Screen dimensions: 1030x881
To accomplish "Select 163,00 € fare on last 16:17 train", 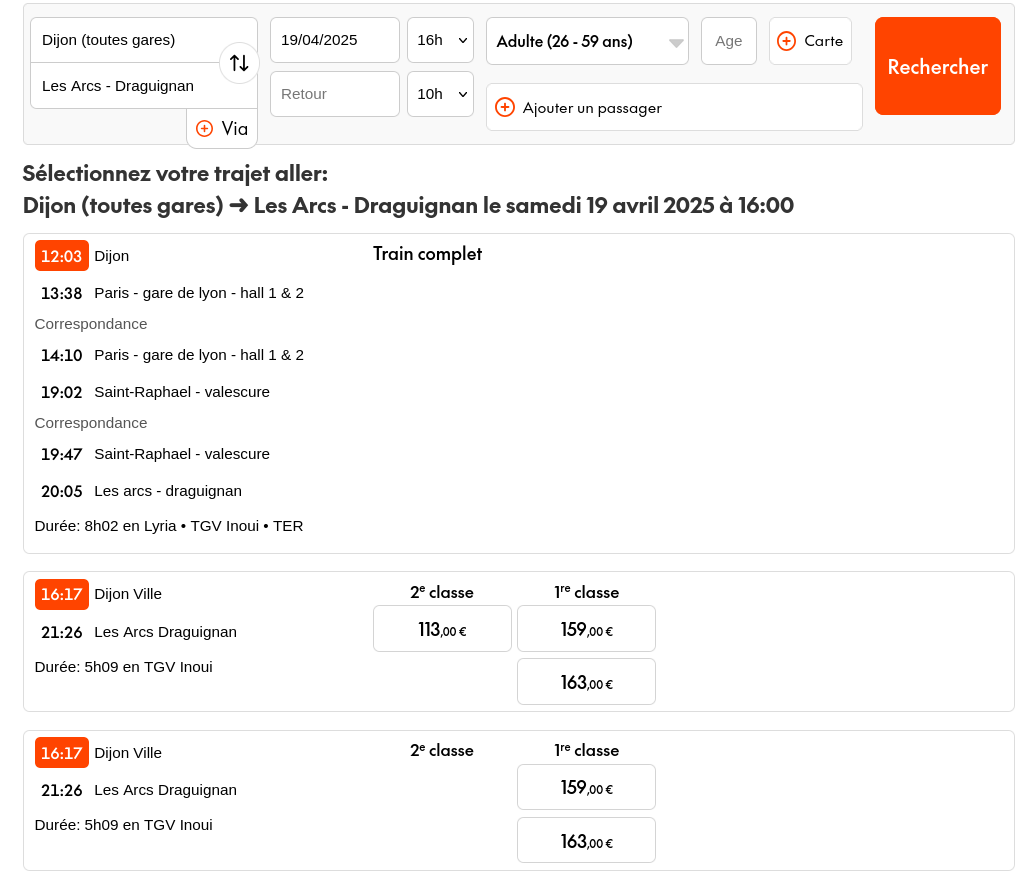I will [586, 840].
